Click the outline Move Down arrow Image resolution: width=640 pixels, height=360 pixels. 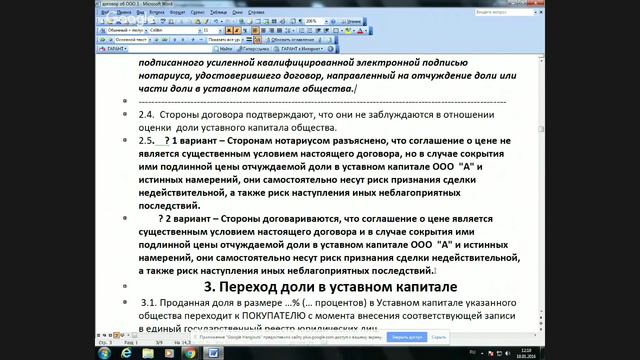183,40
